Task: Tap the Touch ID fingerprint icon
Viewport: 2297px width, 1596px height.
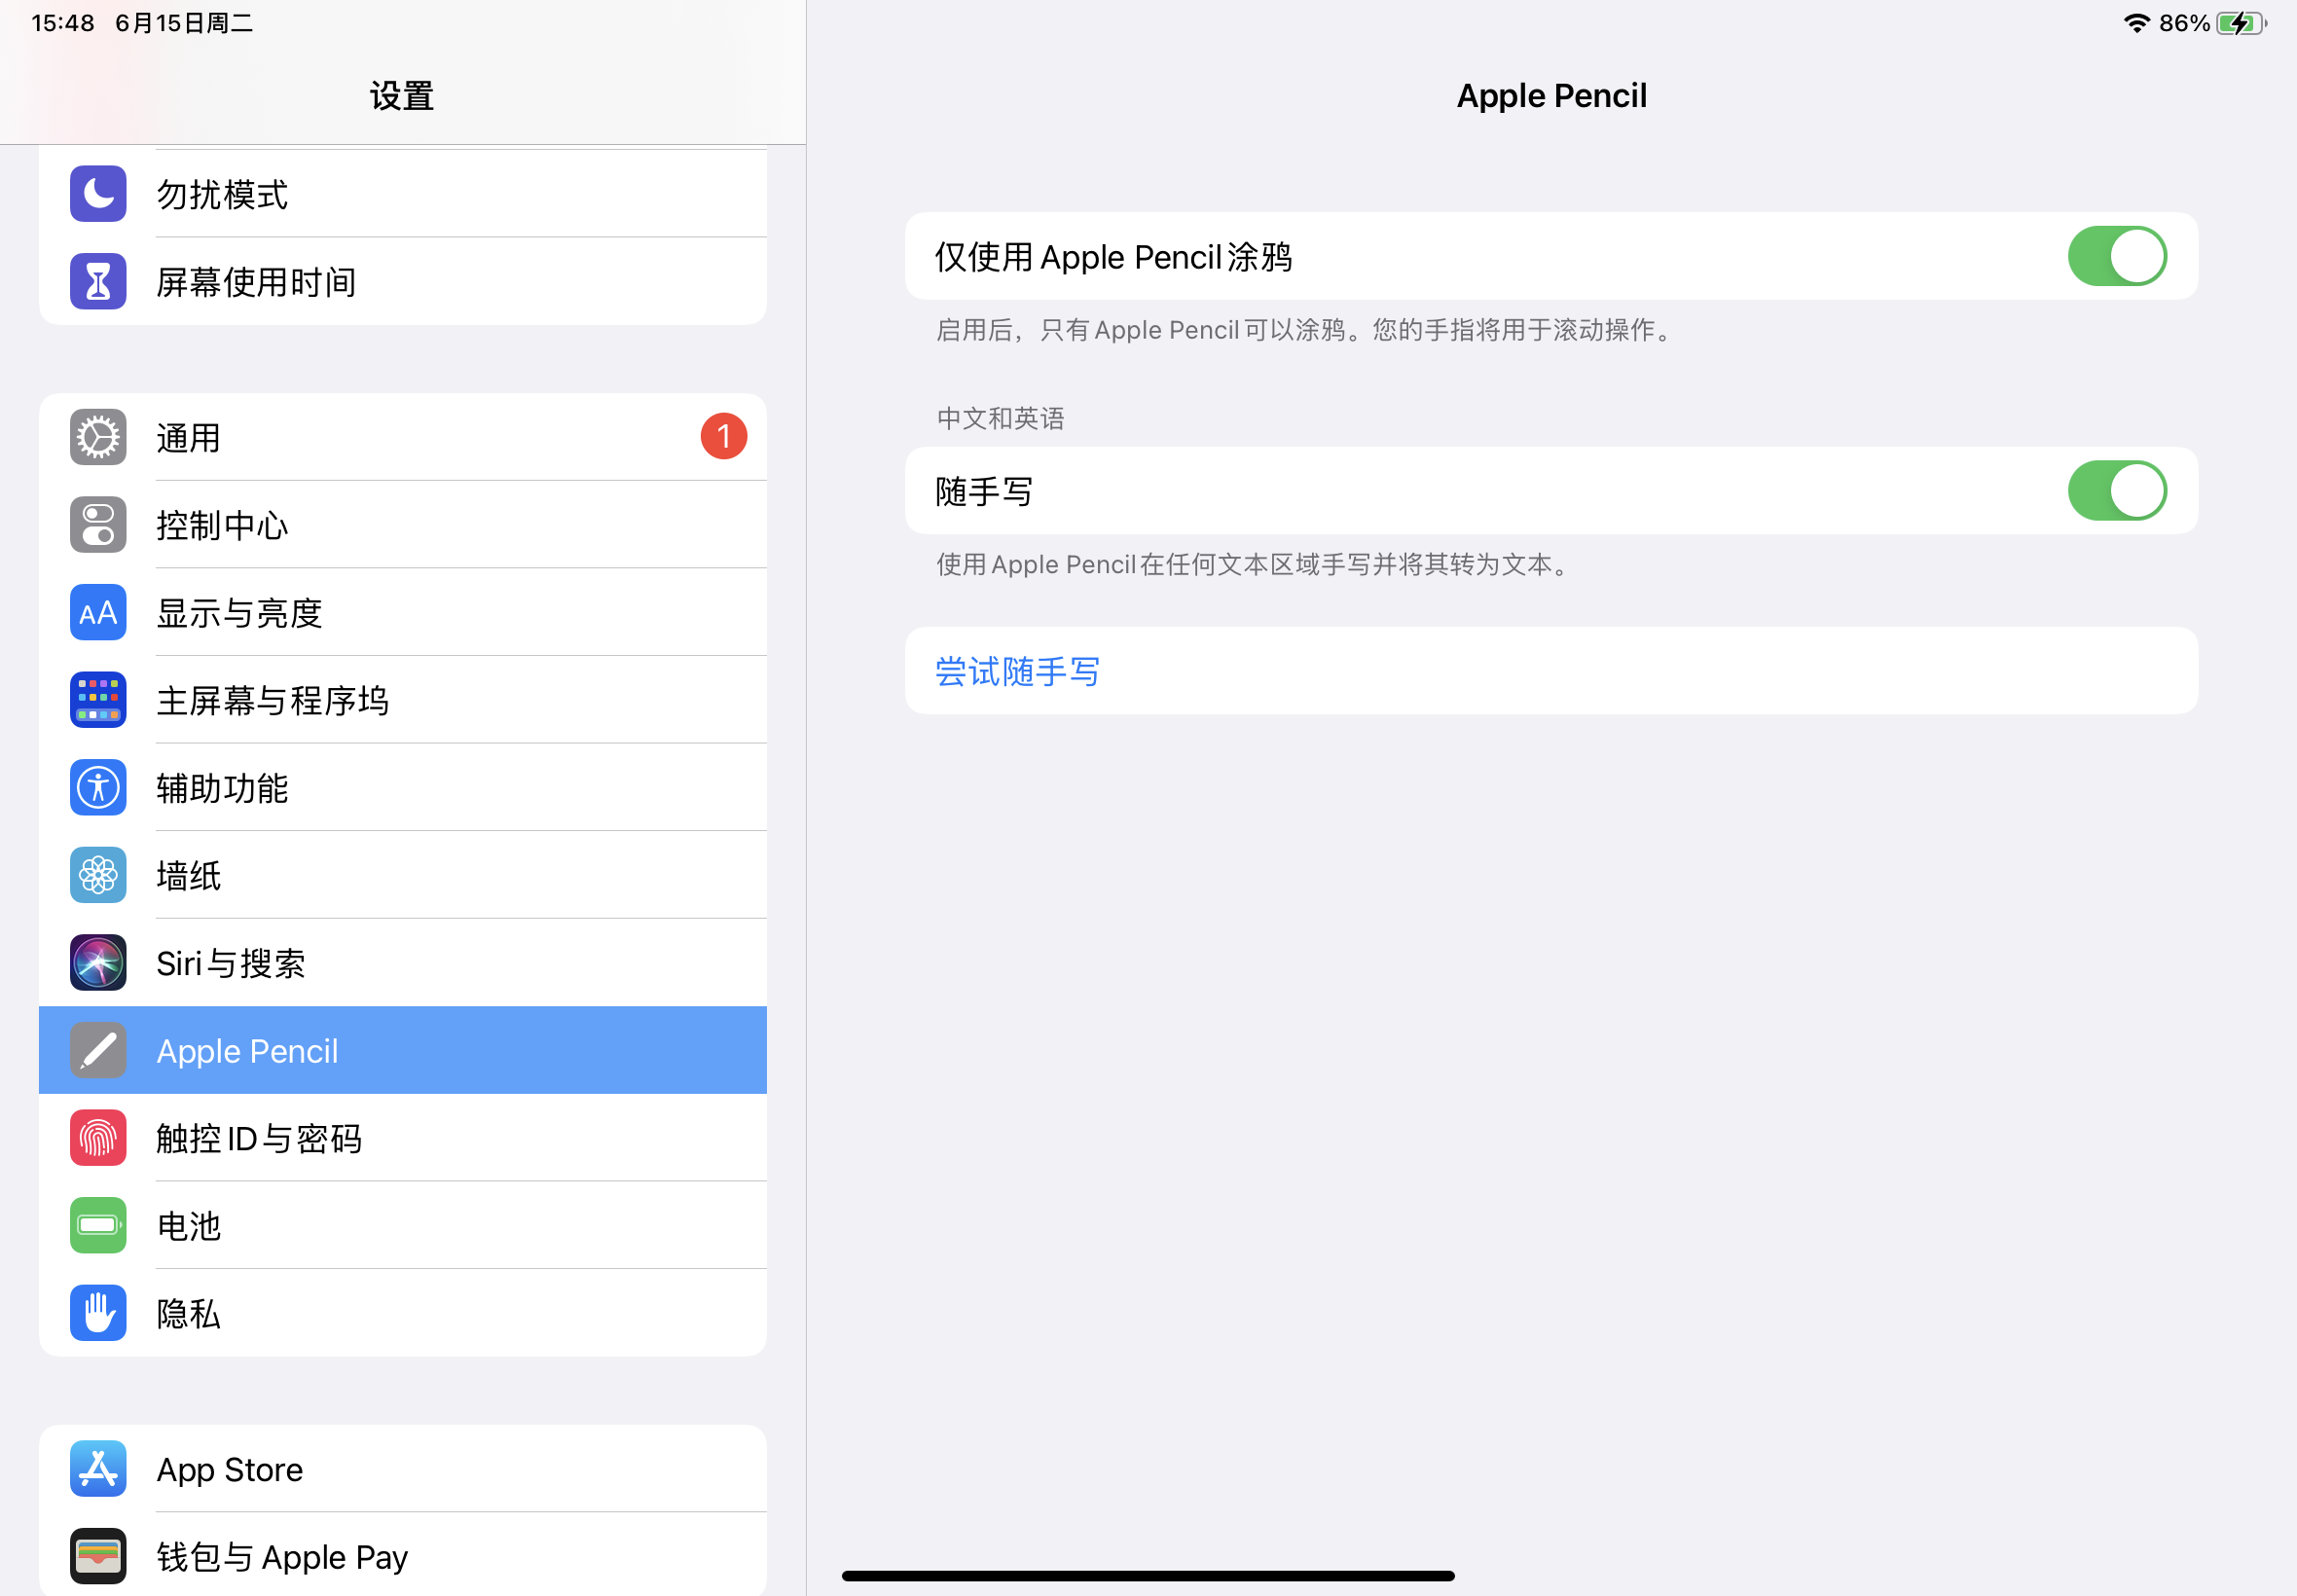Action: click(98, 1138)
